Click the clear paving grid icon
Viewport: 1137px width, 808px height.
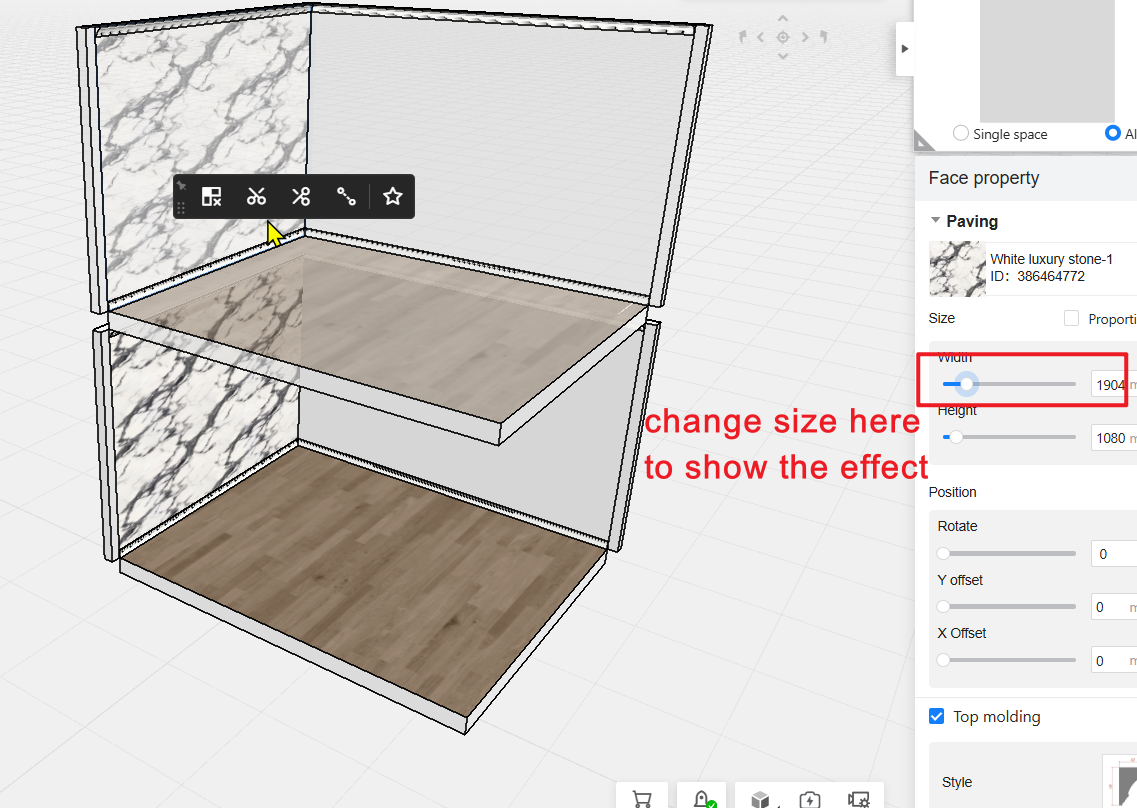[x=211, y=197]
